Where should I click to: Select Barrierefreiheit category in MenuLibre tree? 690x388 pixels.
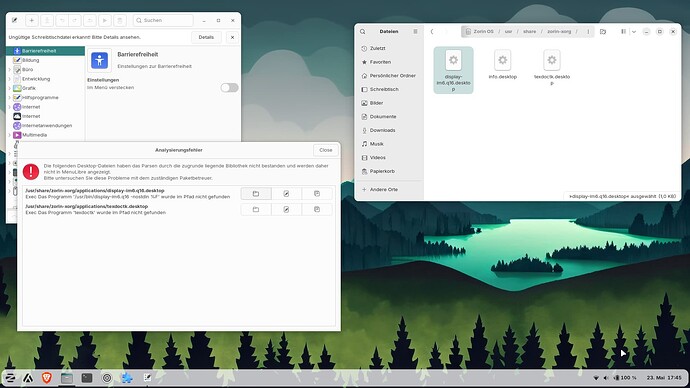46,51
